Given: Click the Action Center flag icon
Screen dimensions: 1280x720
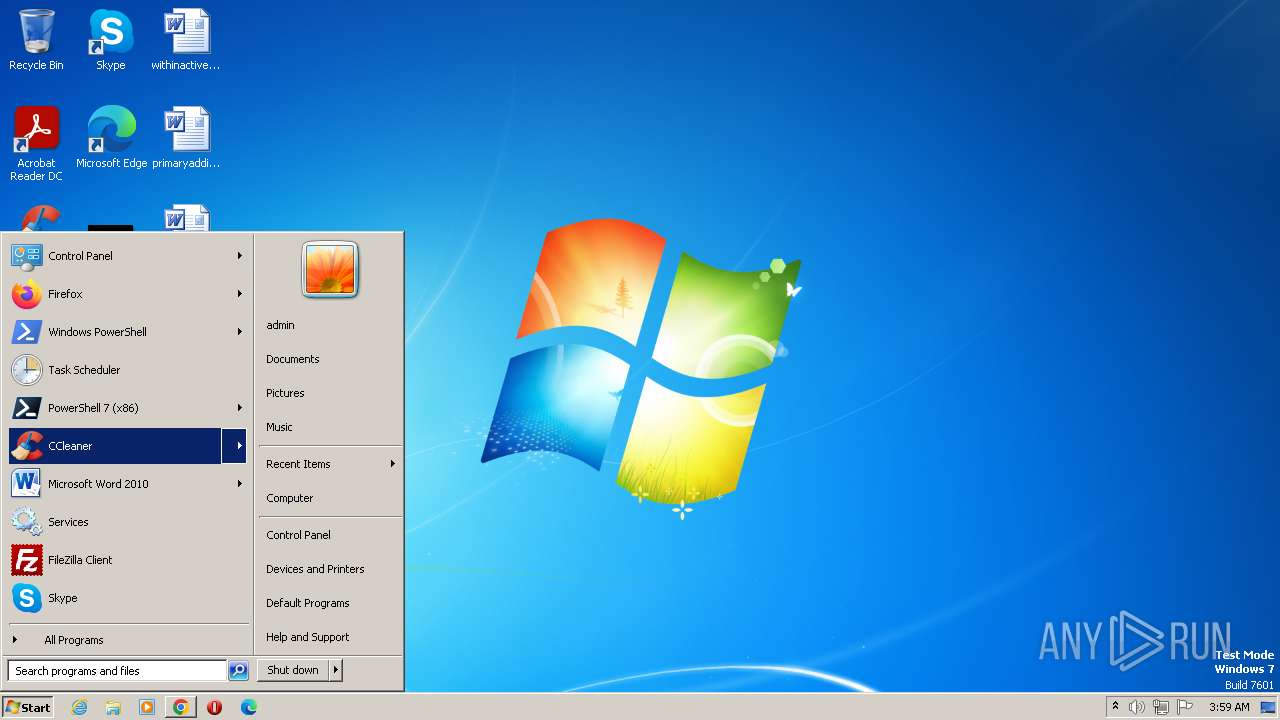Looking at the screenshot, I should point(1185,707).
